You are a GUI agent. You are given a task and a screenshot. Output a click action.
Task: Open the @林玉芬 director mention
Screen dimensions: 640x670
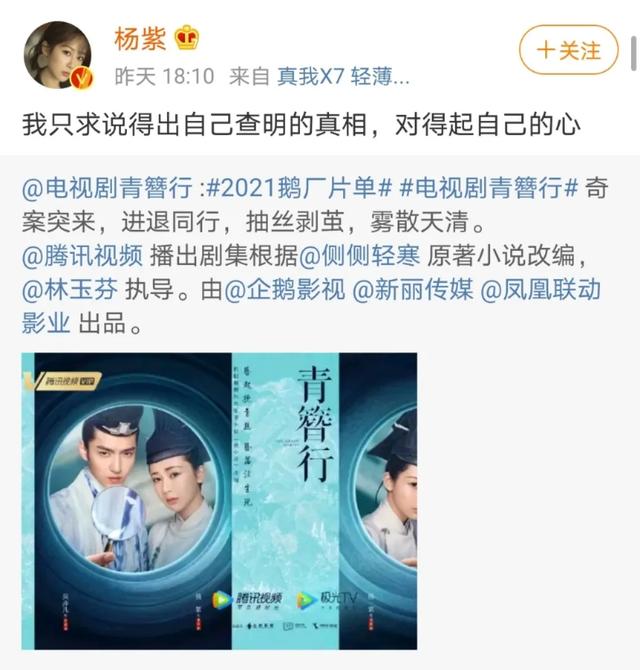[x=70, y=289]
